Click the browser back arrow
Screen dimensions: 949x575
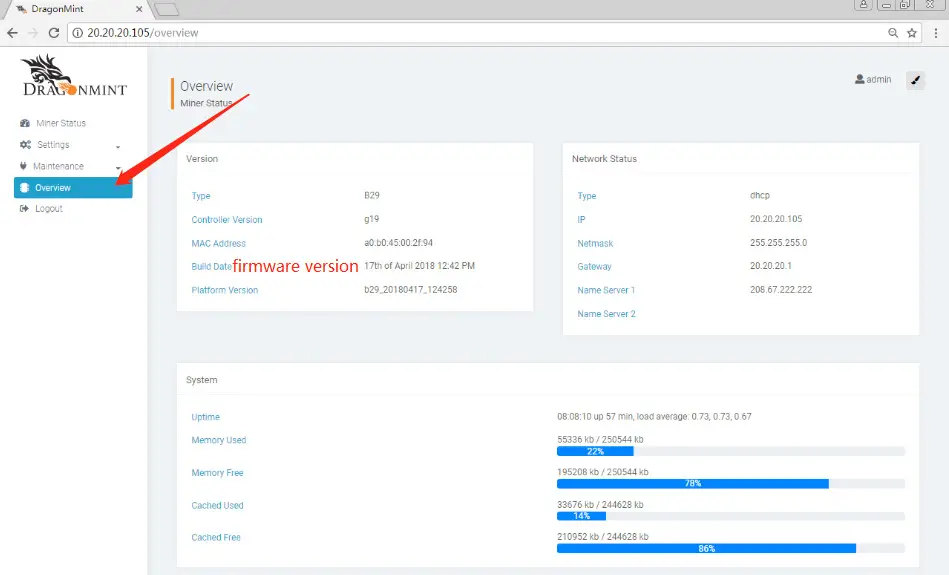click(x=12, y=33)
